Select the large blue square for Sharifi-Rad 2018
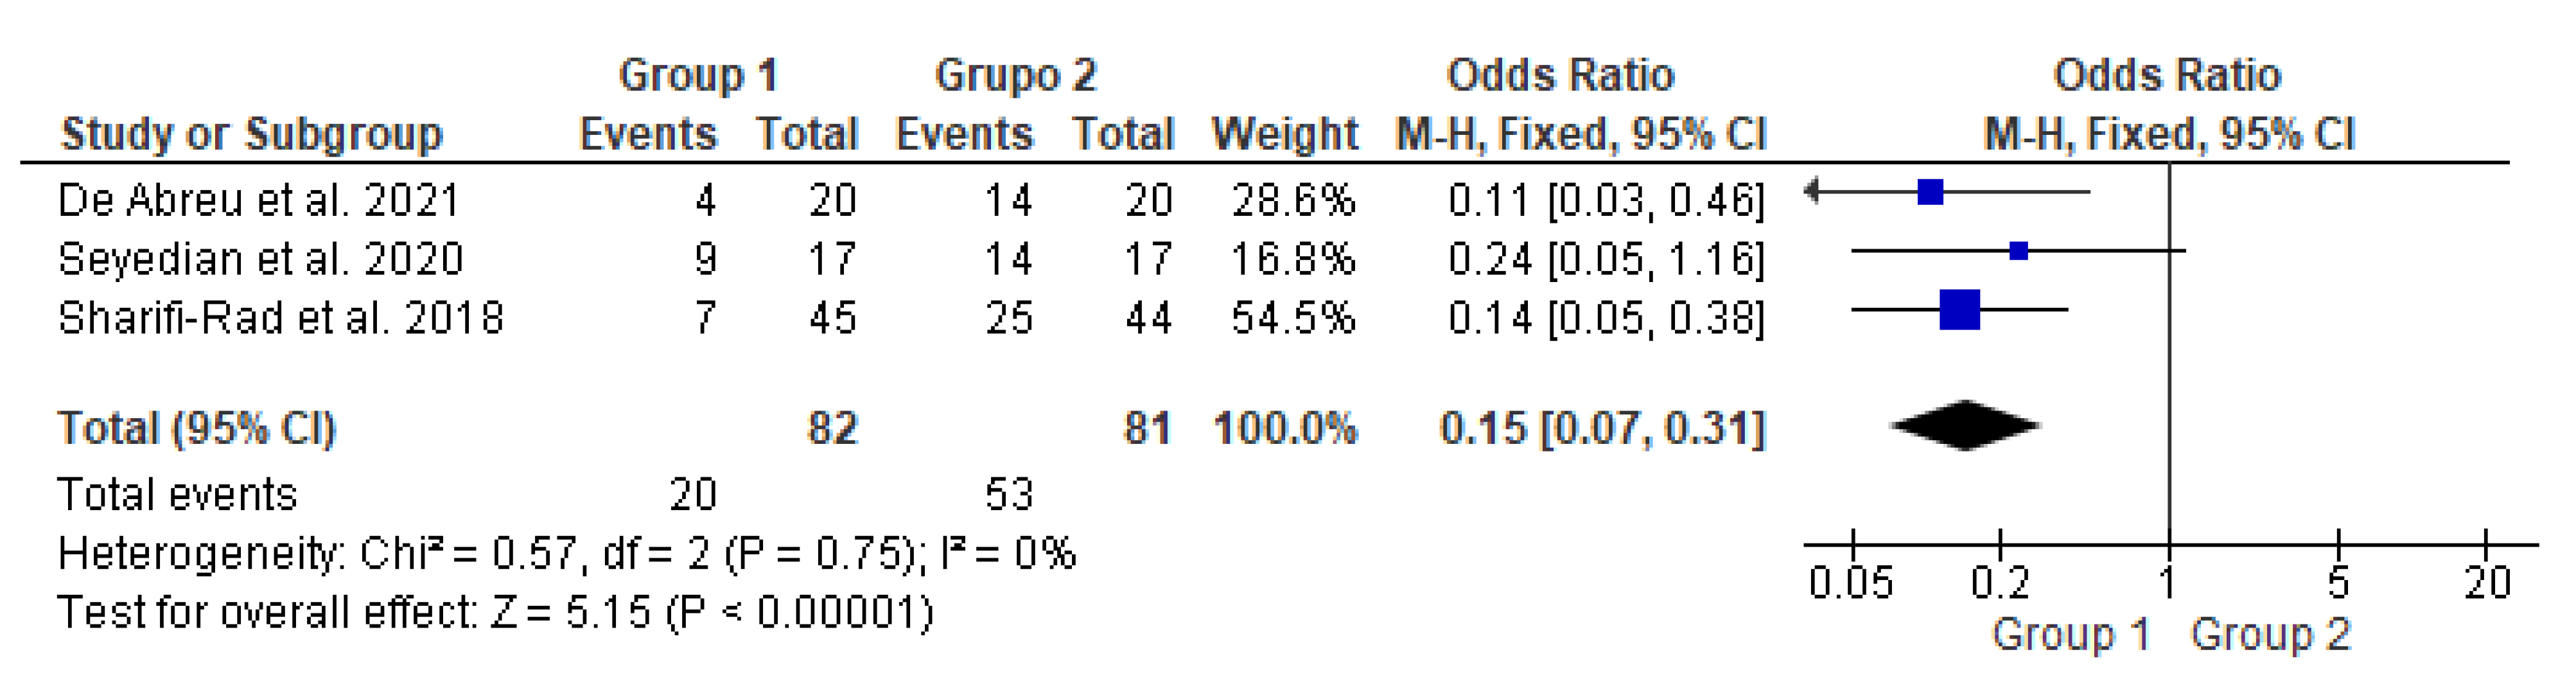Viewport: 2576px width, 688px height. tap(1959, 309)
